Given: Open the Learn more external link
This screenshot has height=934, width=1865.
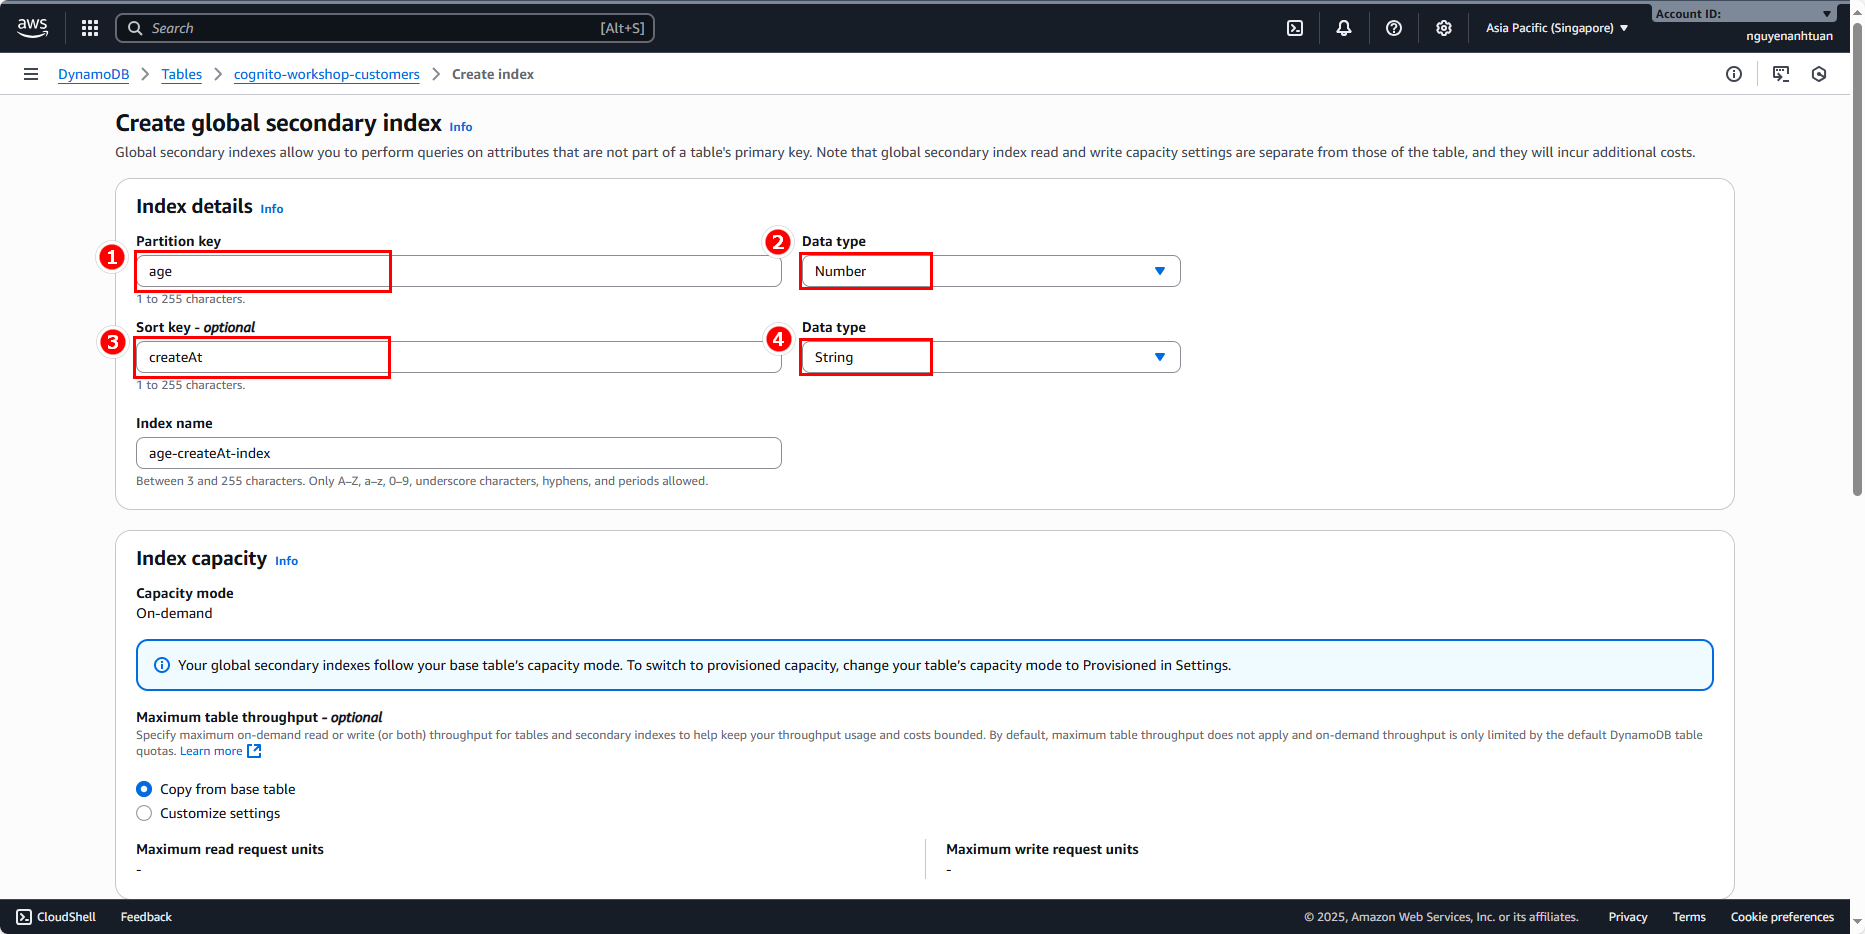Looking at the screenshot, I should click(220, 751).
